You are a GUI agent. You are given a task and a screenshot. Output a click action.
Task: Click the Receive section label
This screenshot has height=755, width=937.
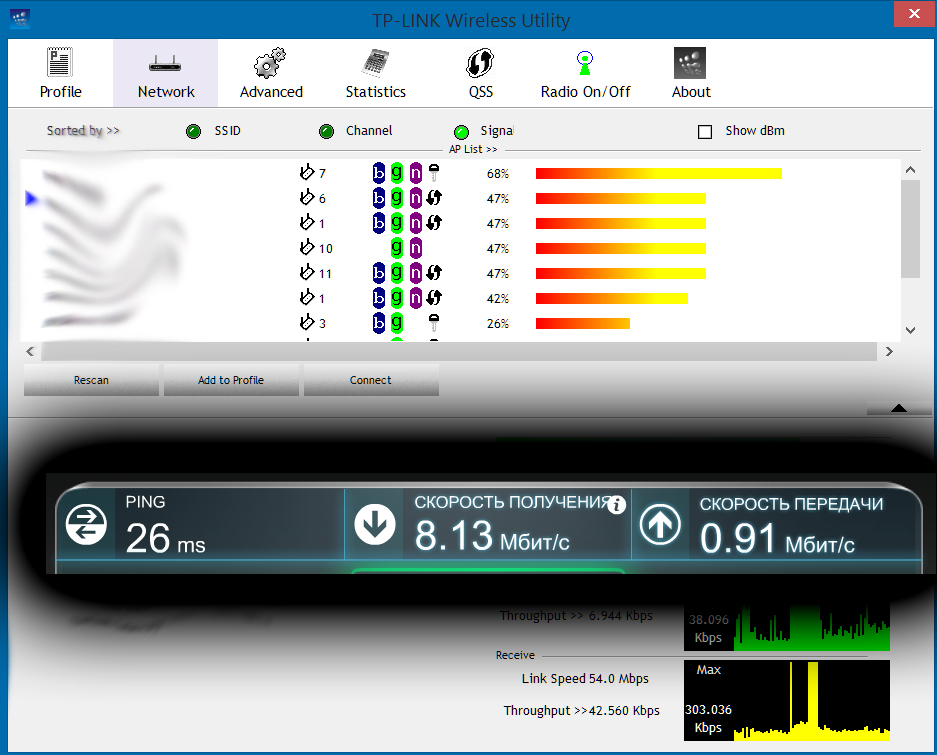[x=515, y=655]
